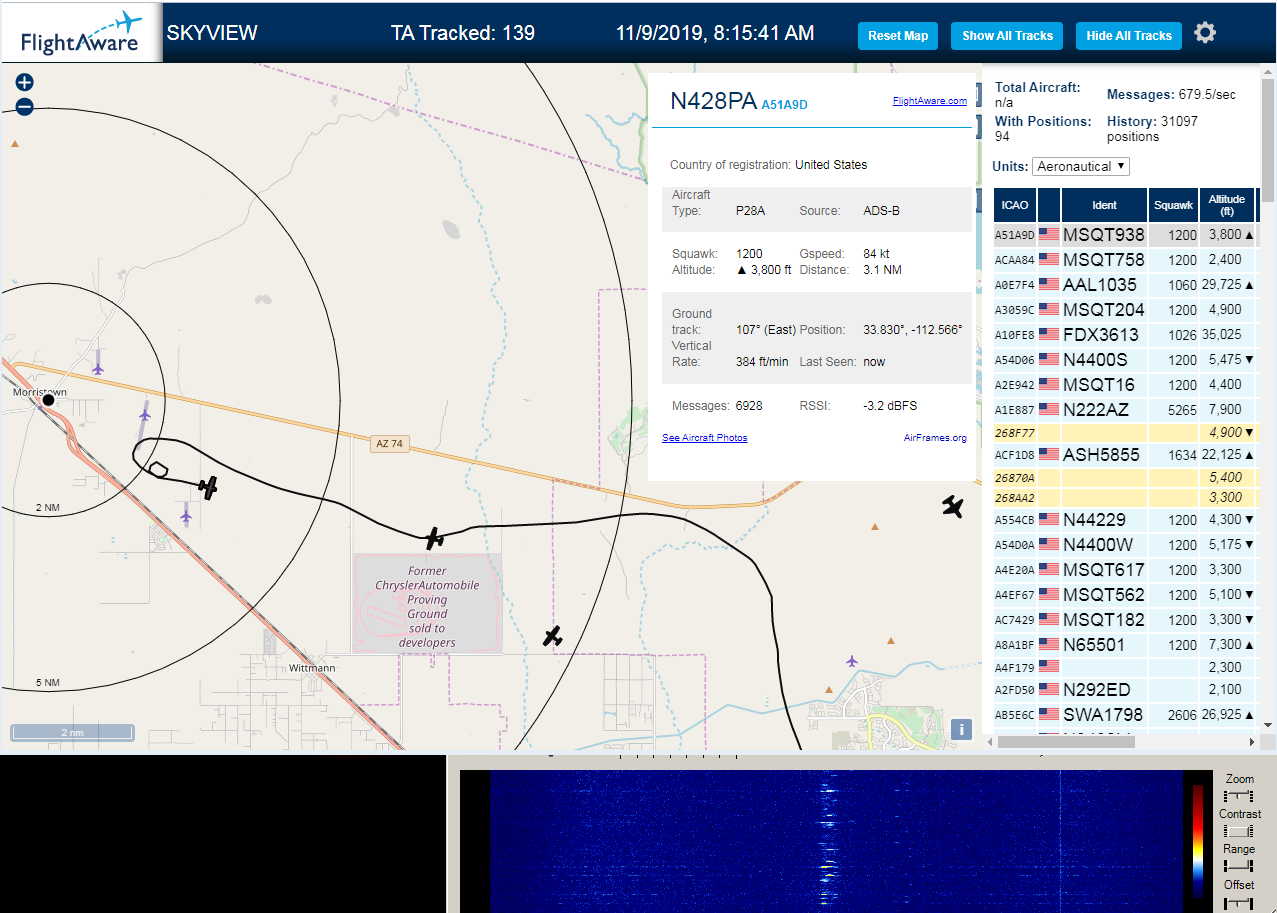Viewport: 1277px width, 913px height.
Task: Select the purple aircraft east of Morristown dot
Action: point(145,413)
